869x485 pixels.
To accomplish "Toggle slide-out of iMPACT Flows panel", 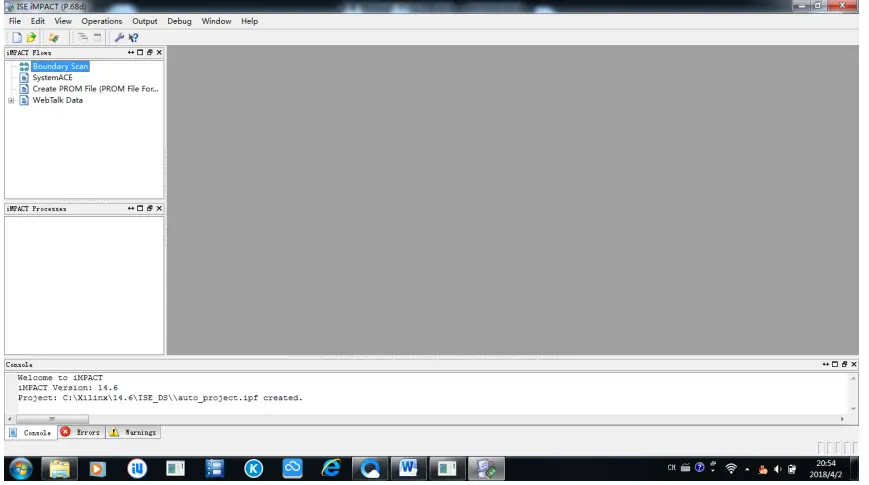I will click(131, 53).
